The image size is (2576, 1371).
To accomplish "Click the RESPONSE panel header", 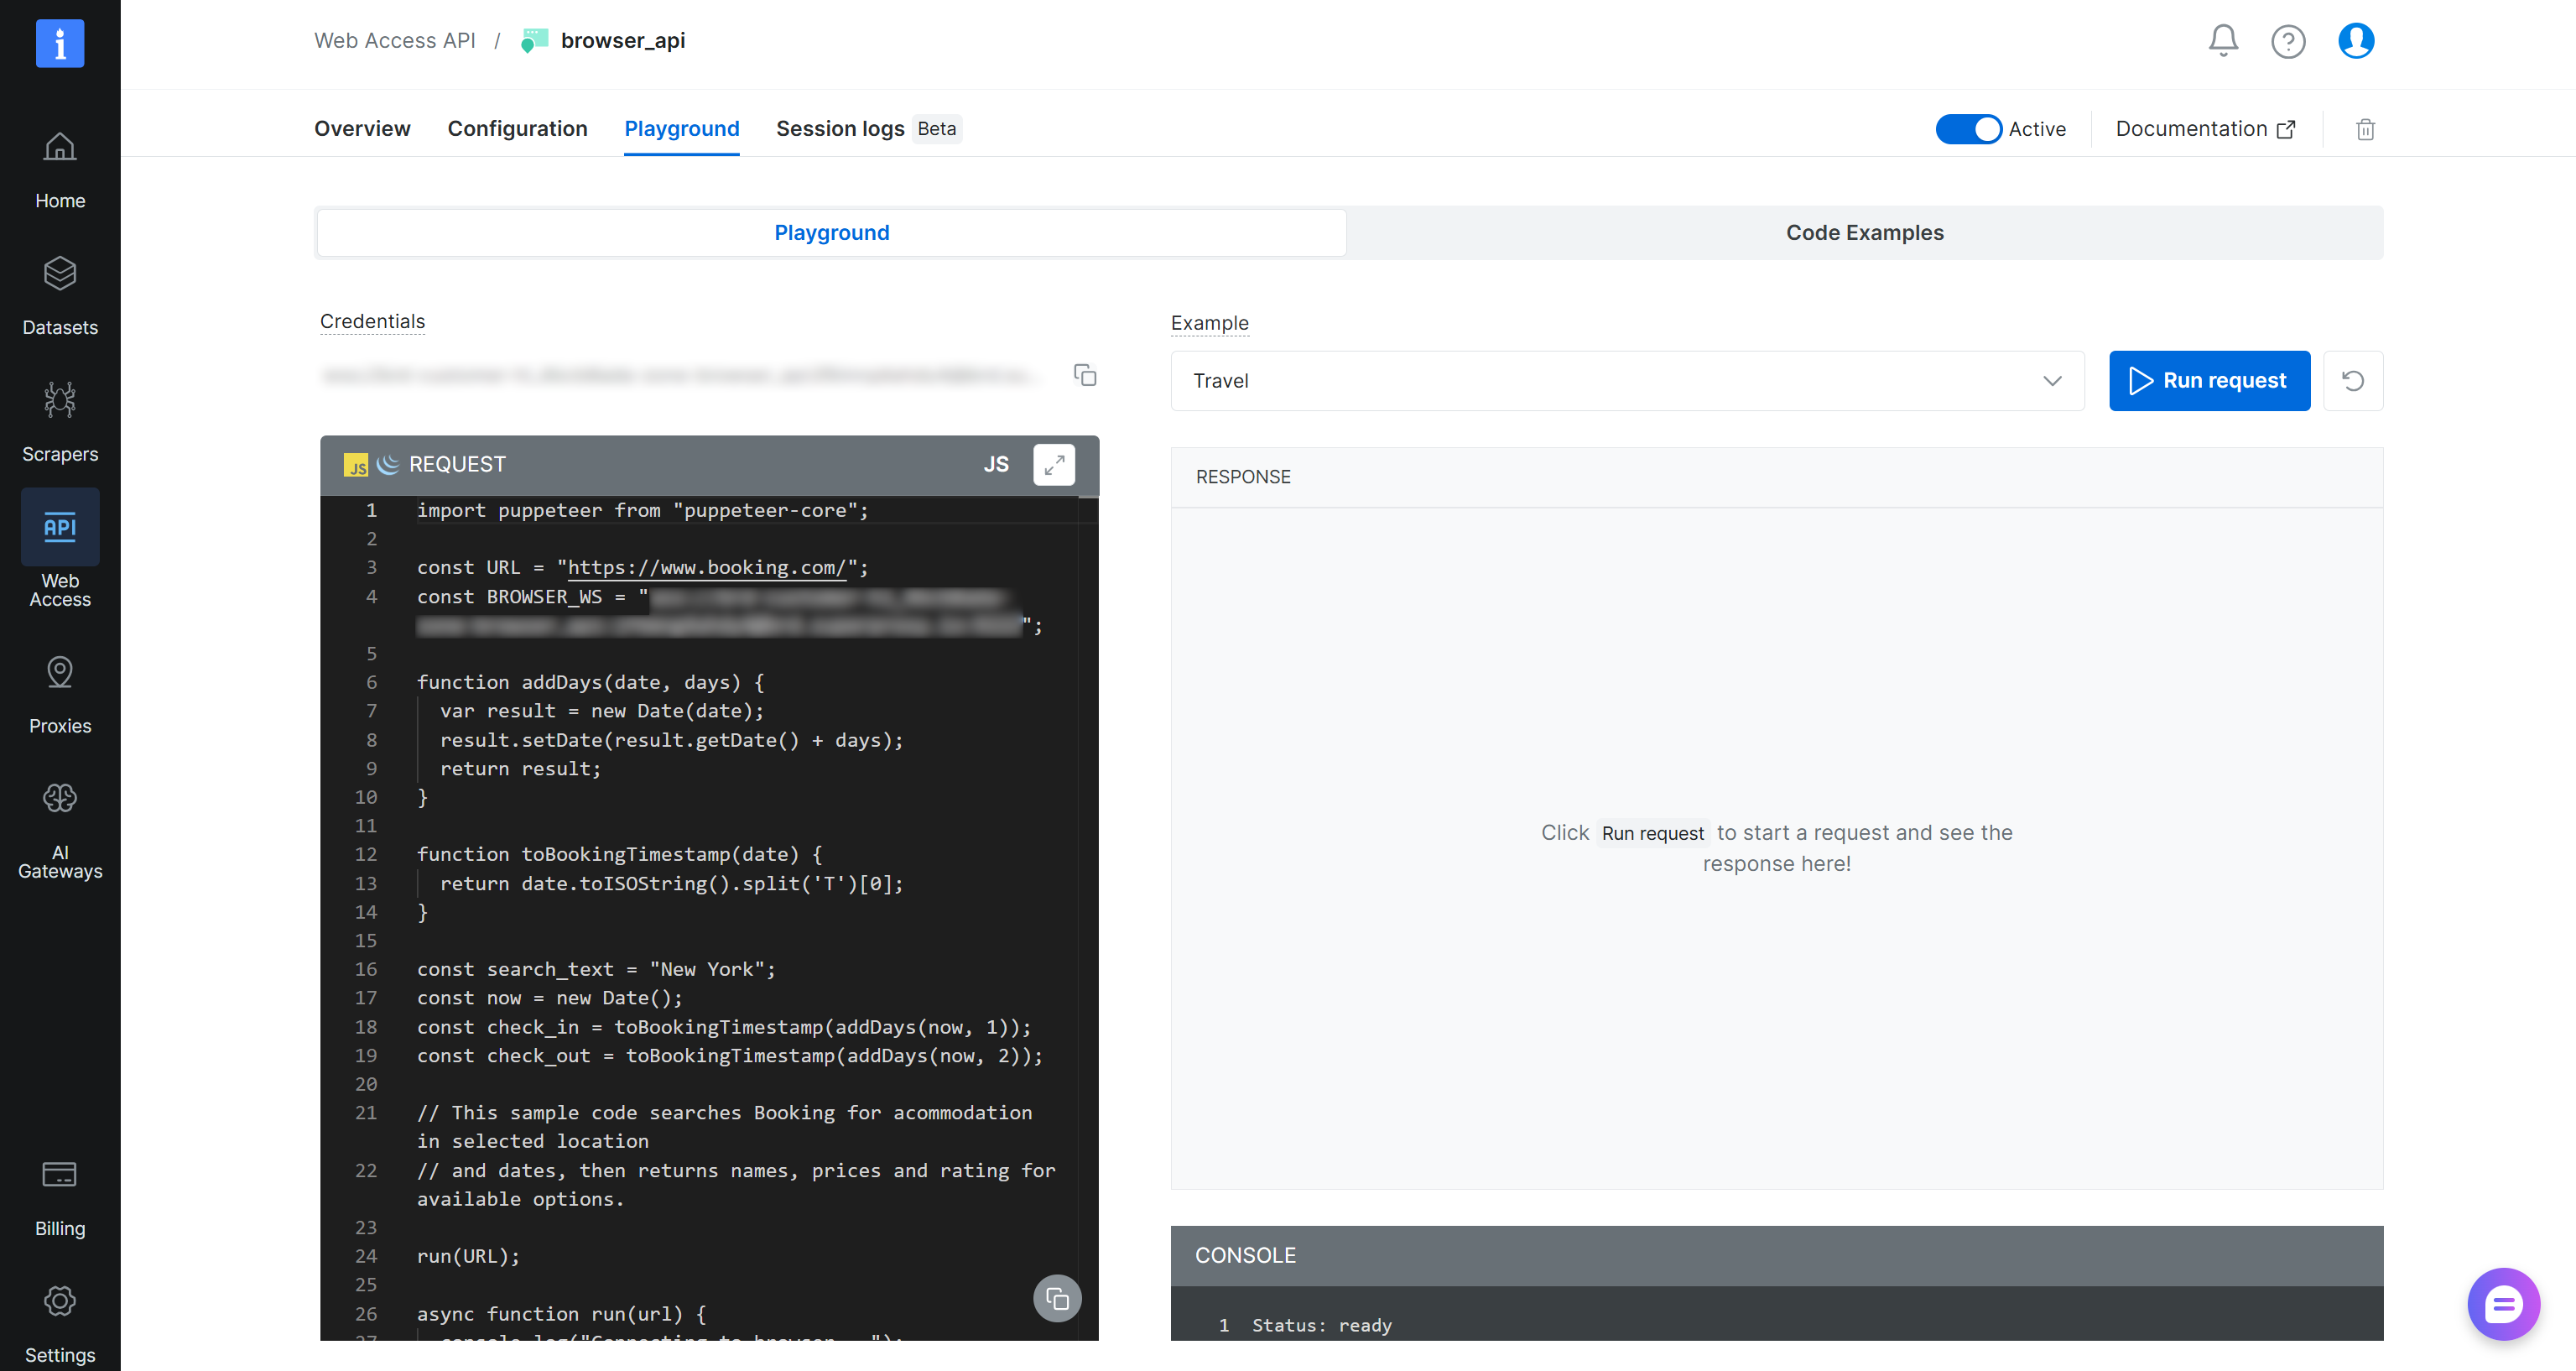I will tap(1776, 477).
